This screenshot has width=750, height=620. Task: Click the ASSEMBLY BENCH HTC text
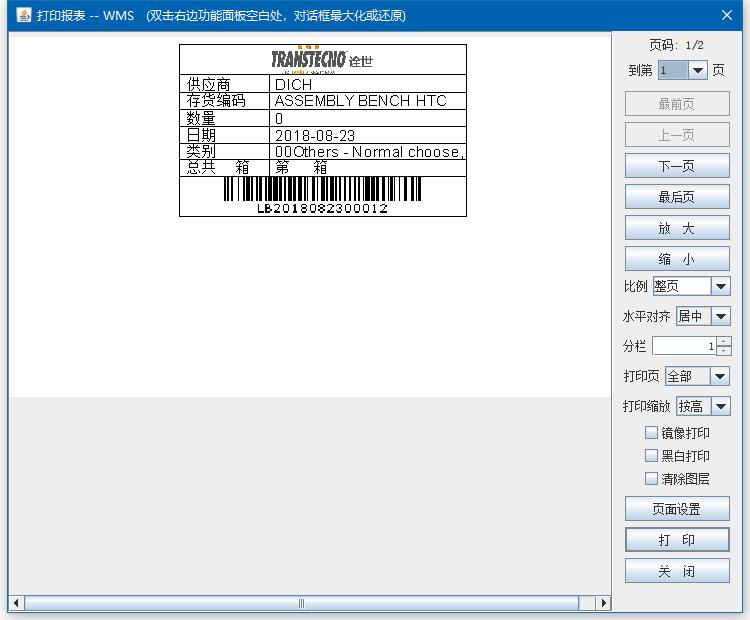[x=360, y=101]
